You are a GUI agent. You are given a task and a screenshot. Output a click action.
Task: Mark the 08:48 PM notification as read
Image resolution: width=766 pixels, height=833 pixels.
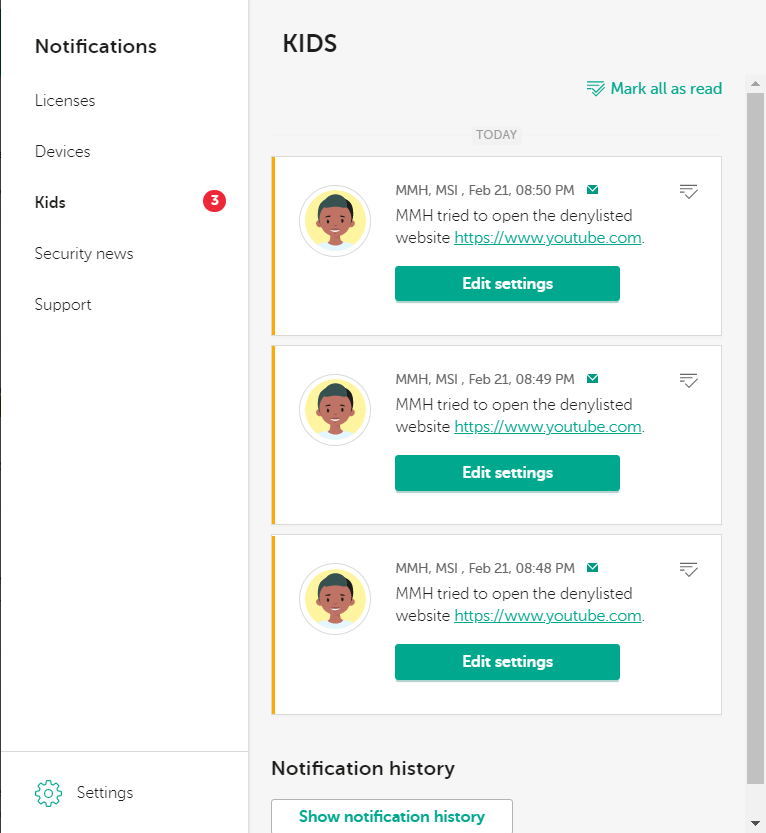(x=688, y=569)
